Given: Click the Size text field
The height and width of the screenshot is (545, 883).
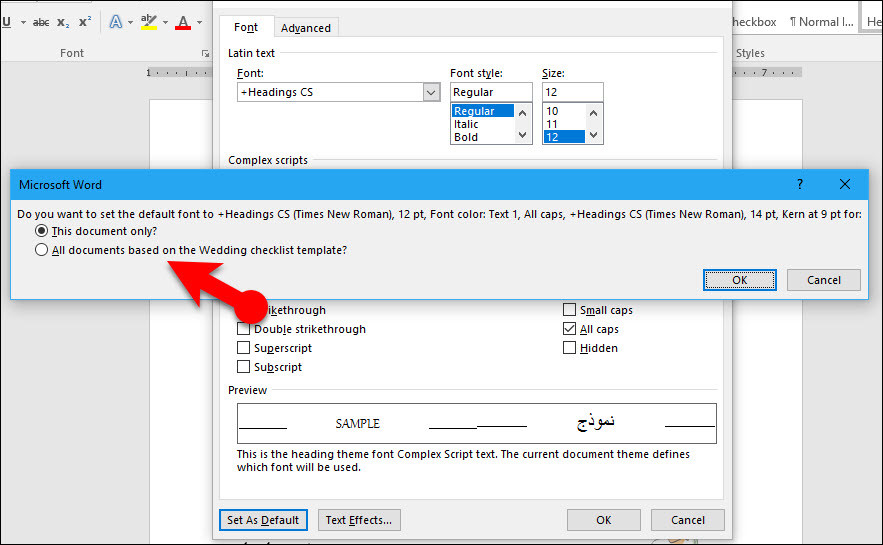Looking at the screenshot, I should point(572,92).
